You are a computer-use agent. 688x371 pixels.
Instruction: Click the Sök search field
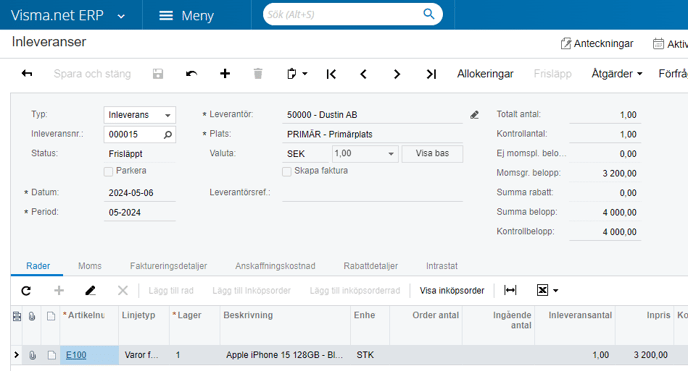342,14
